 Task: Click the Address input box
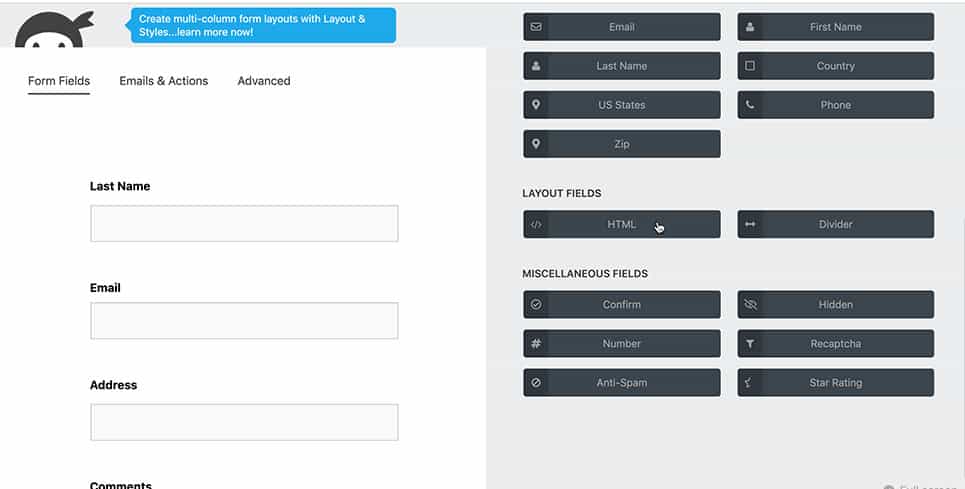(x=244, y=422)
